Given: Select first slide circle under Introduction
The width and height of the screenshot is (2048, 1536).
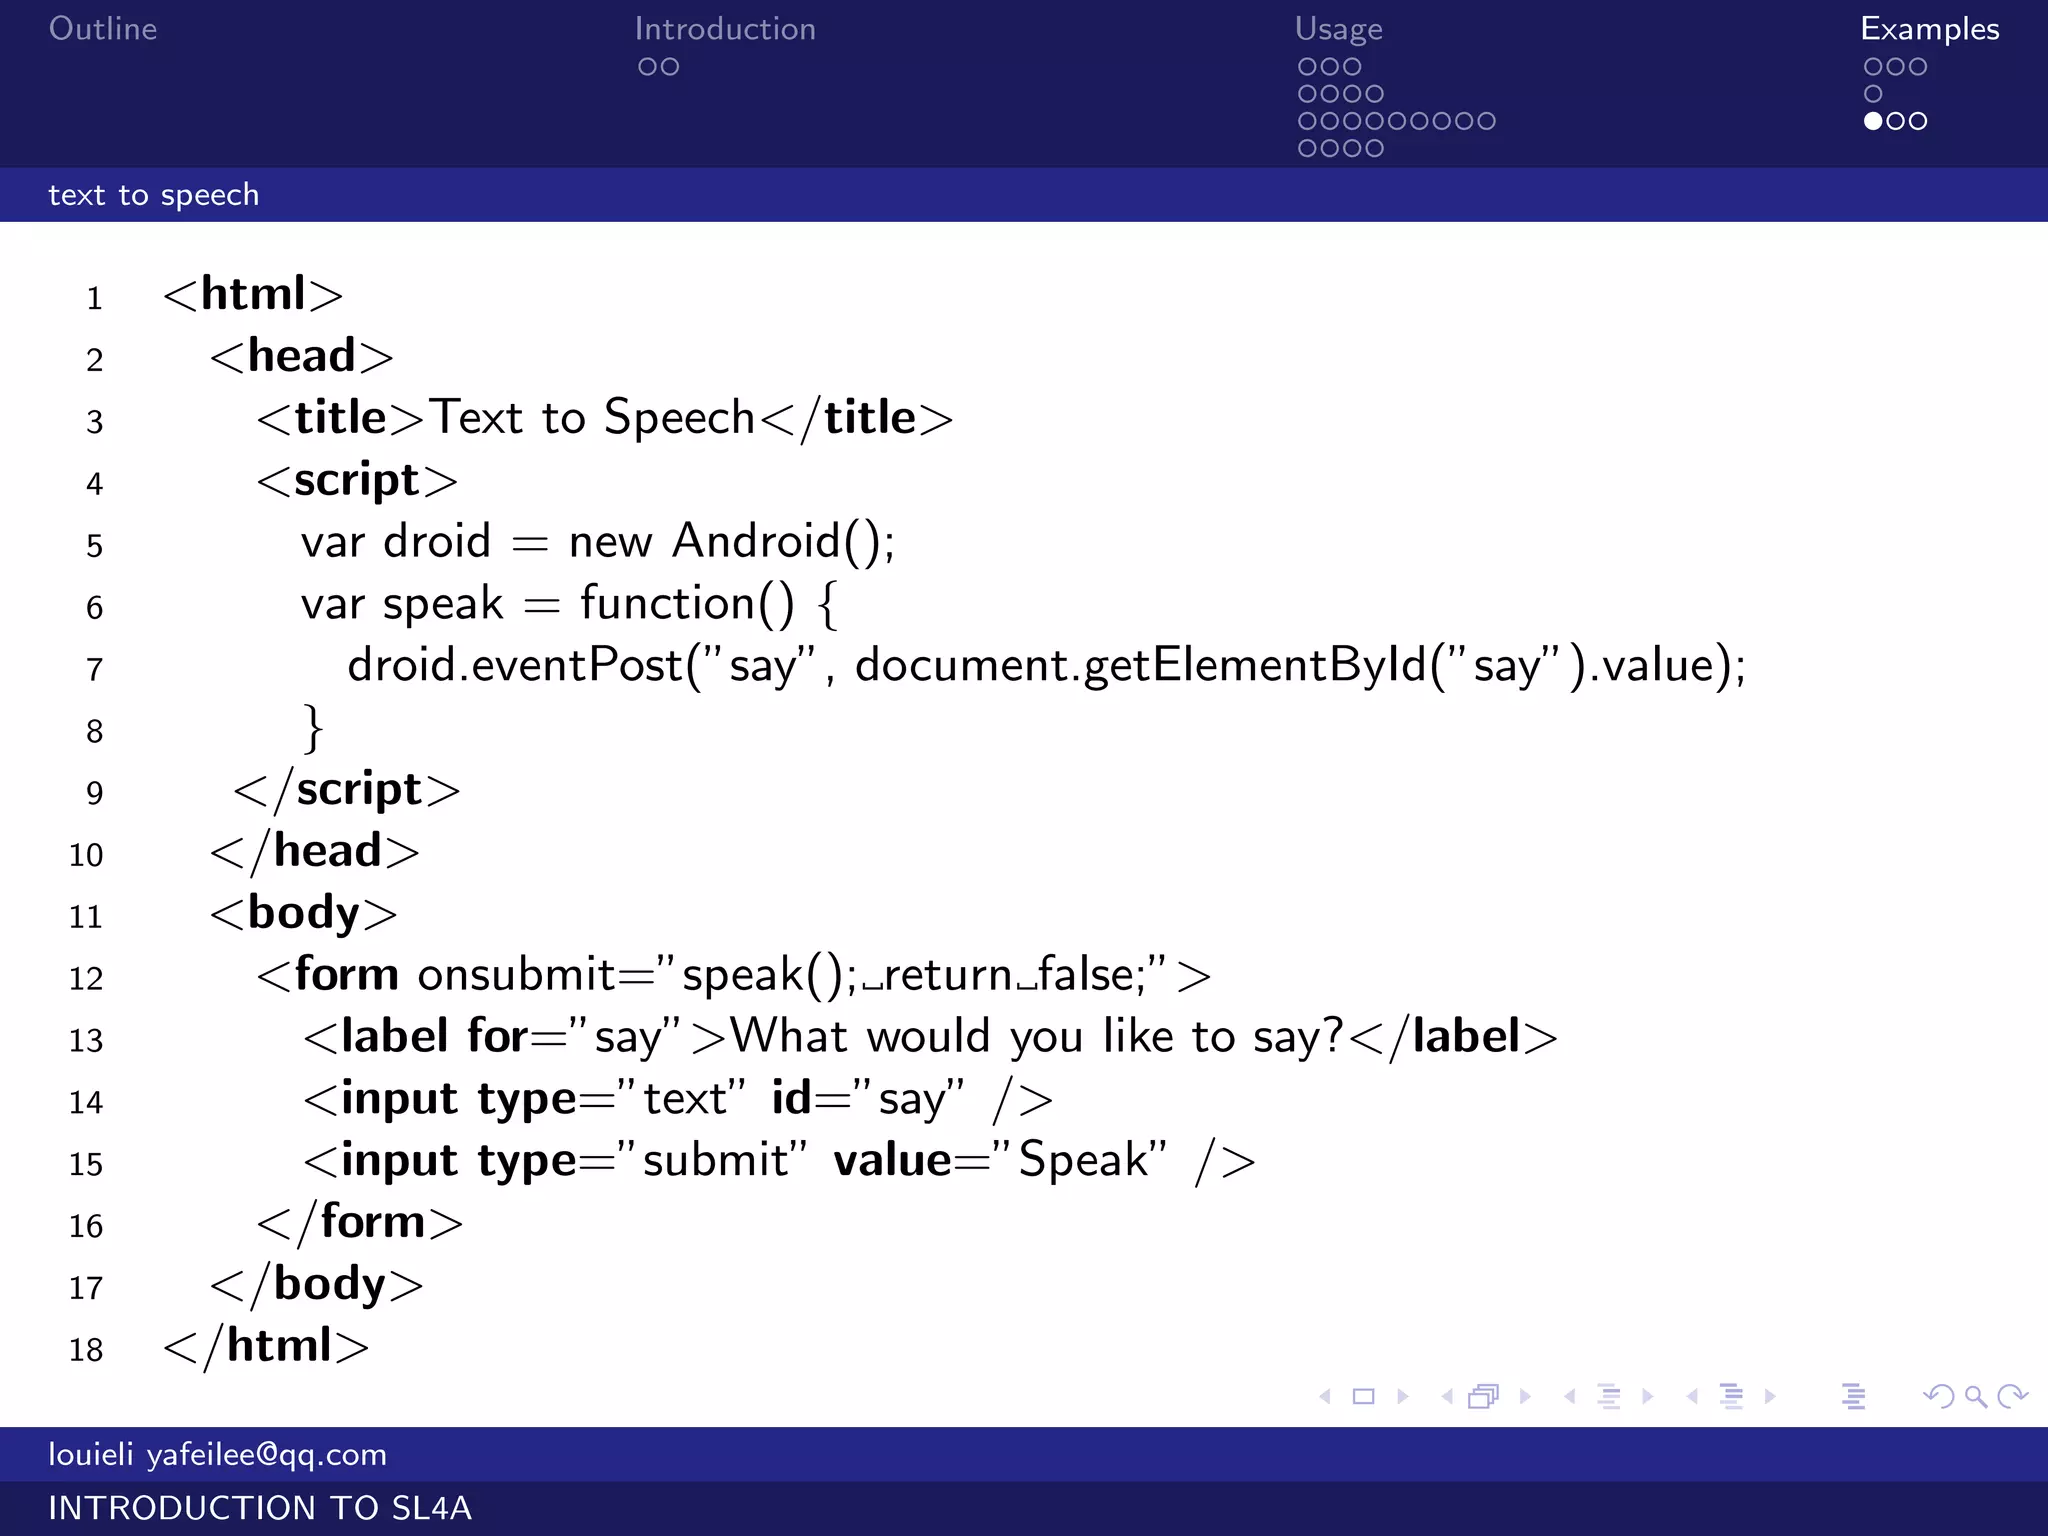Looking at the screenshot, I should coord(647,67).
